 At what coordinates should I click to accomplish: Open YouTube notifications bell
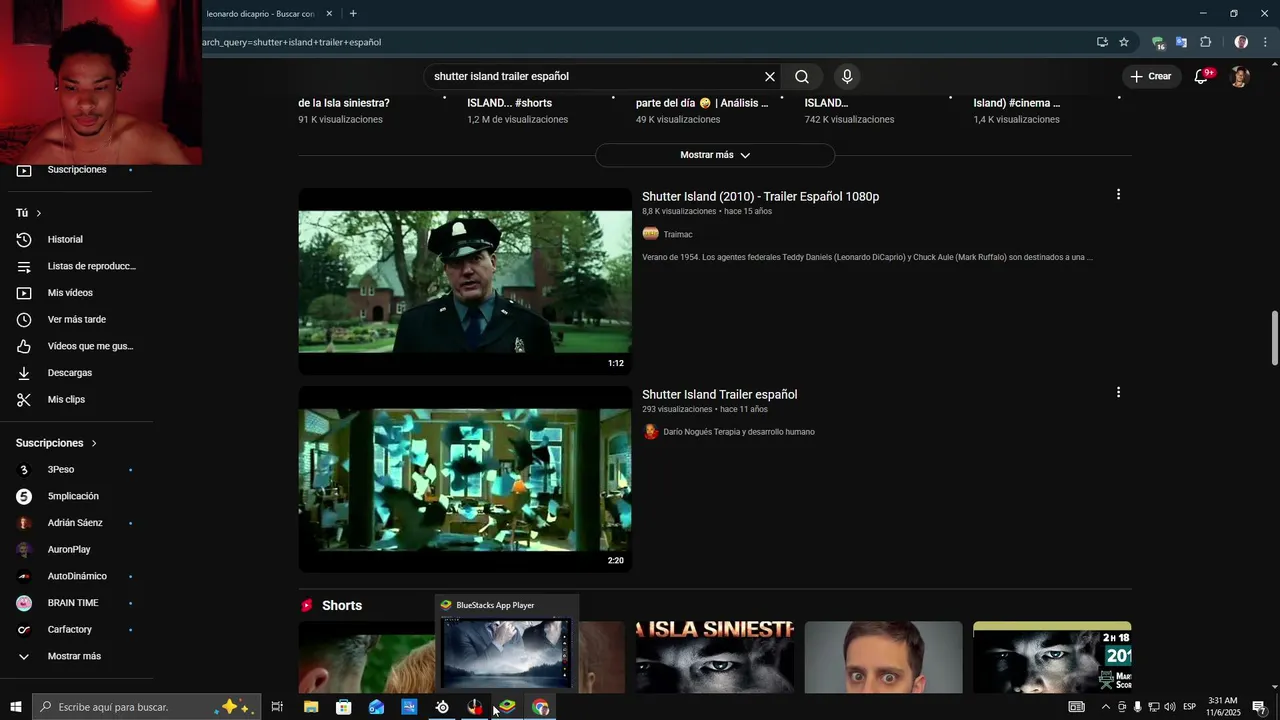pos(1202,77)
